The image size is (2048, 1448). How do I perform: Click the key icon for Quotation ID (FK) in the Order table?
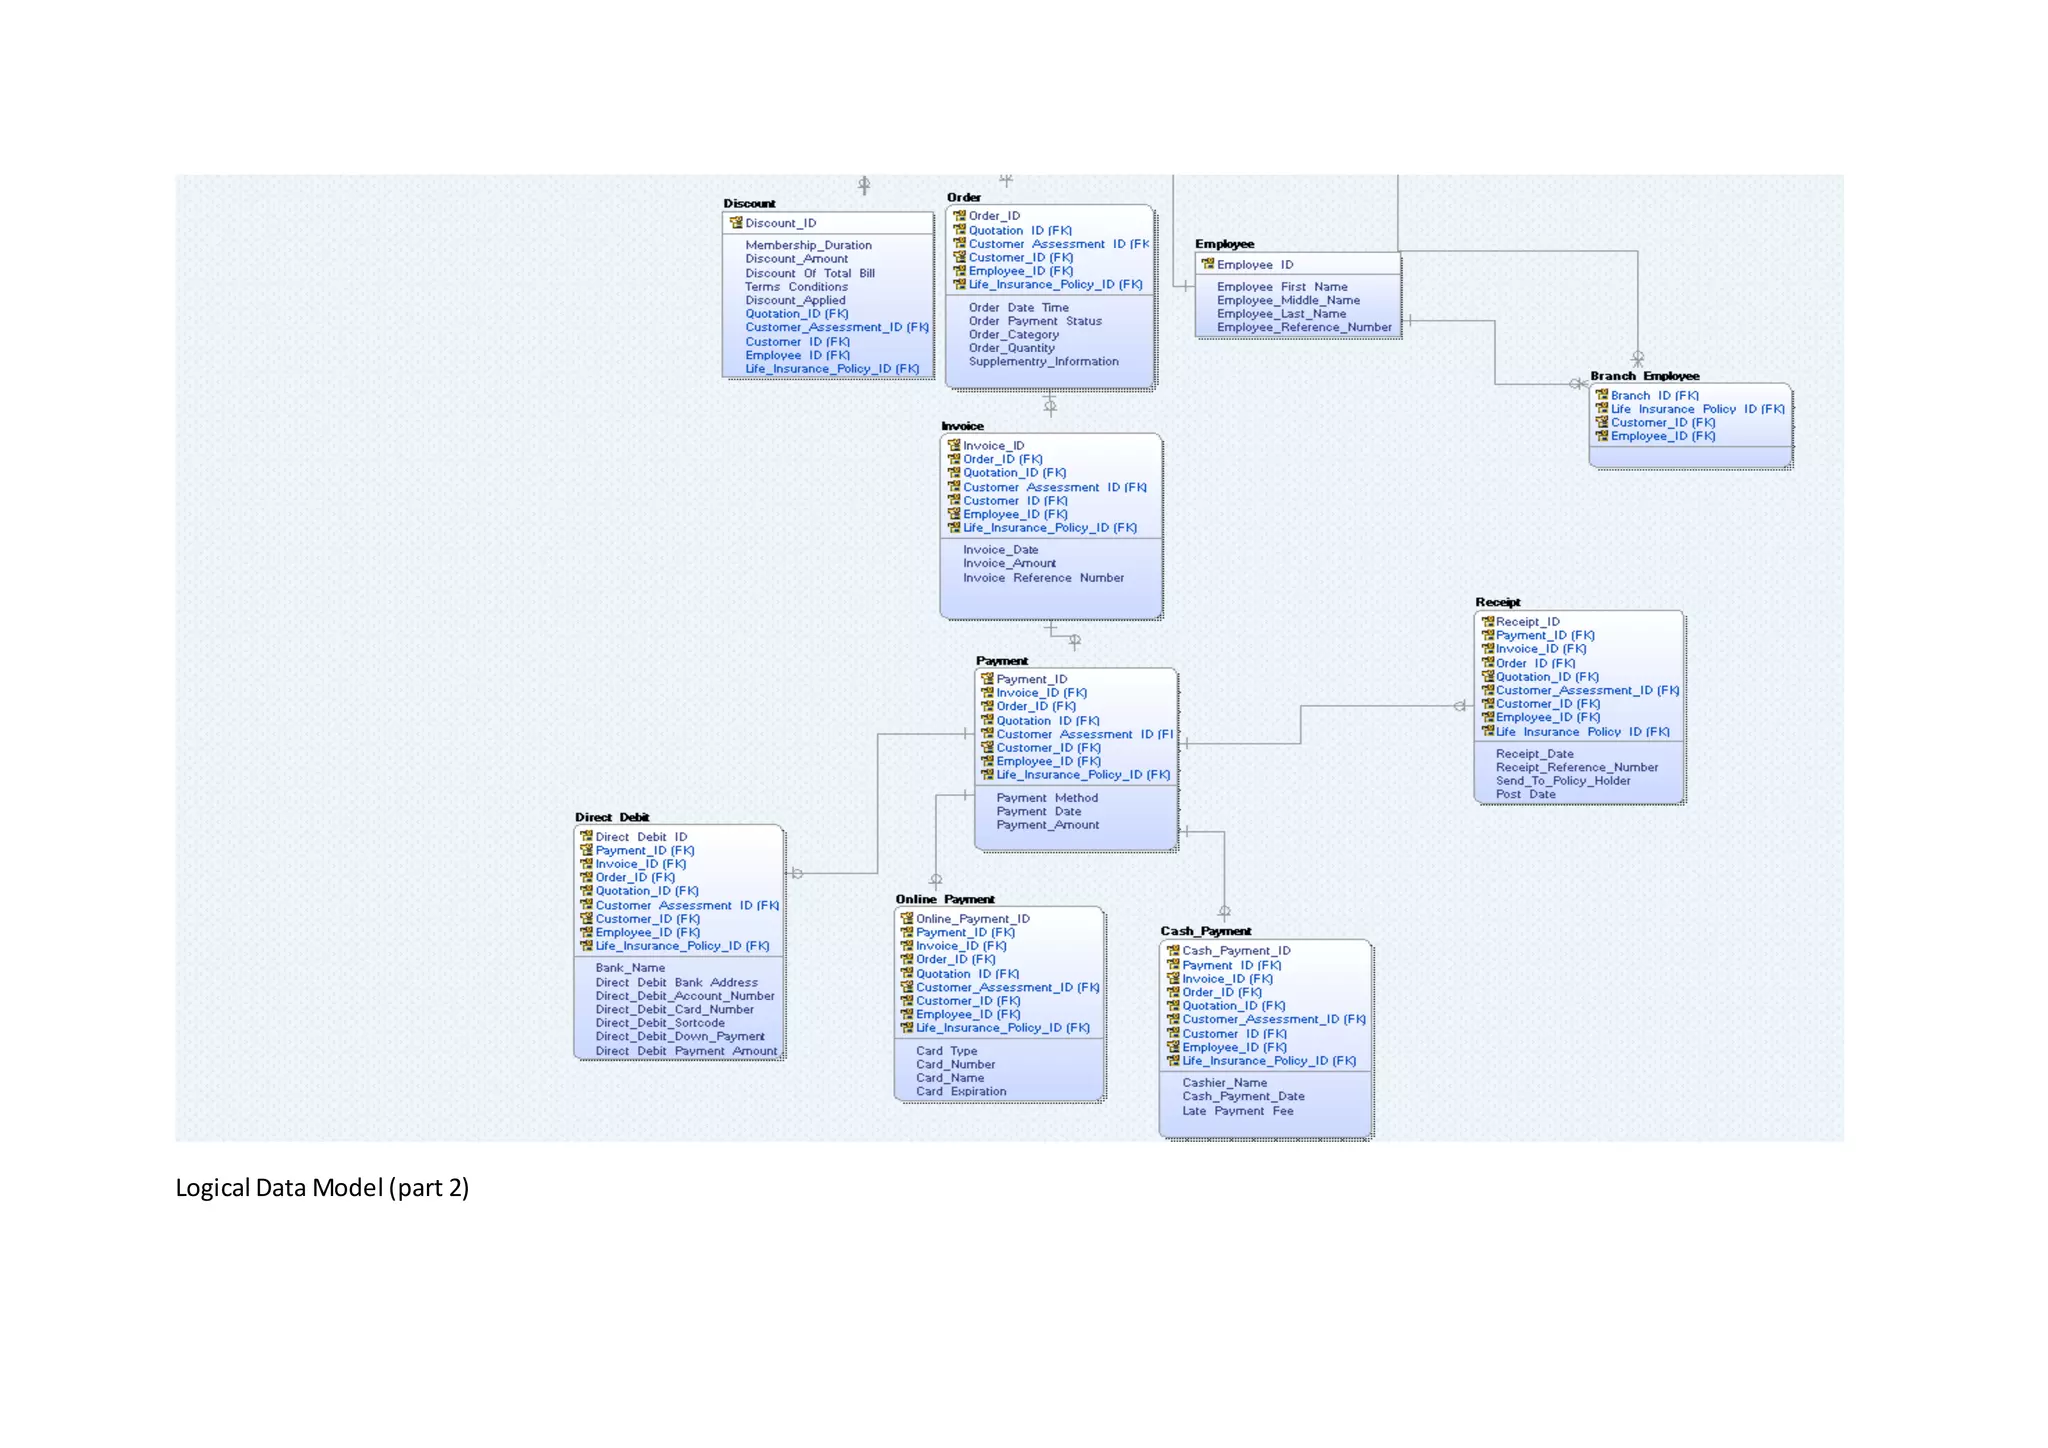(959, 230)
